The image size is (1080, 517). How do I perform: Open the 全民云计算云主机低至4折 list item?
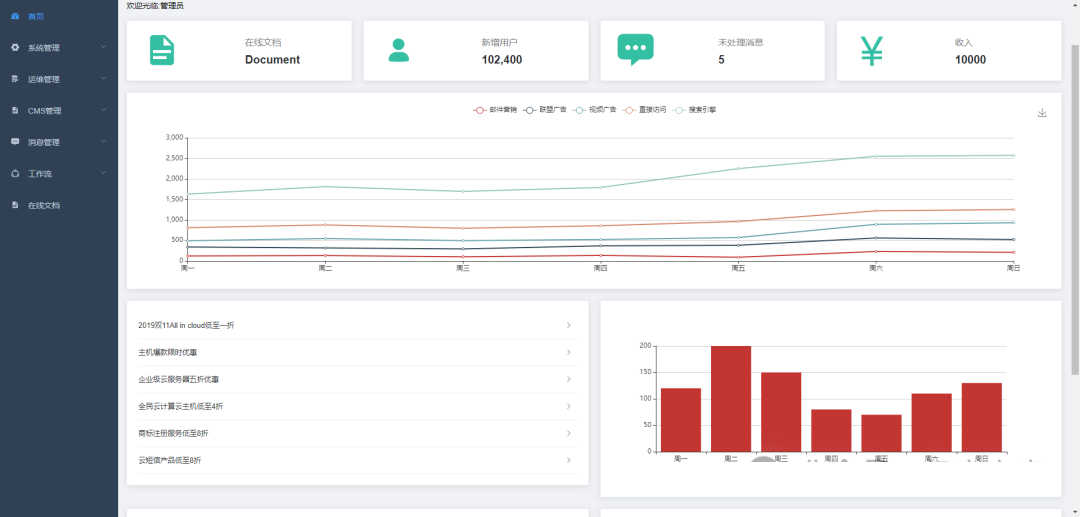[181, 406]
